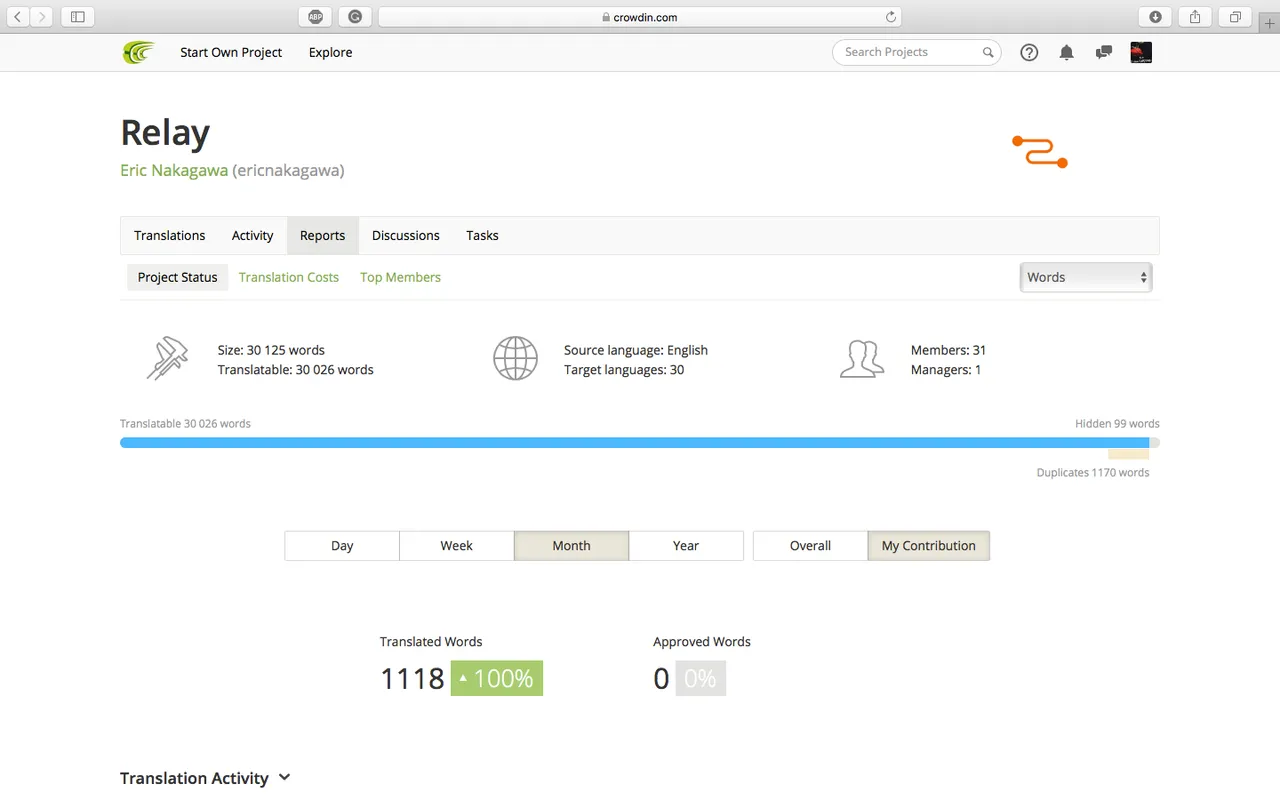Click the gray 0% approved badge

[x=700, y=678]
